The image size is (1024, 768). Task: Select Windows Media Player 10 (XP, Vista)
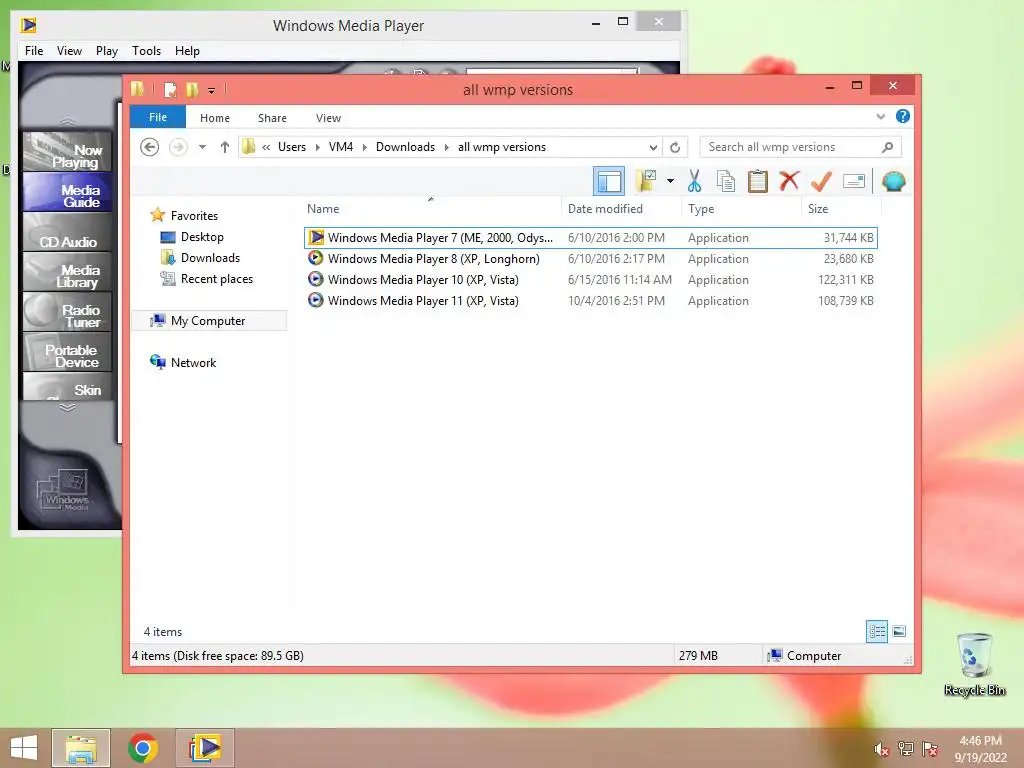[590, 280]
